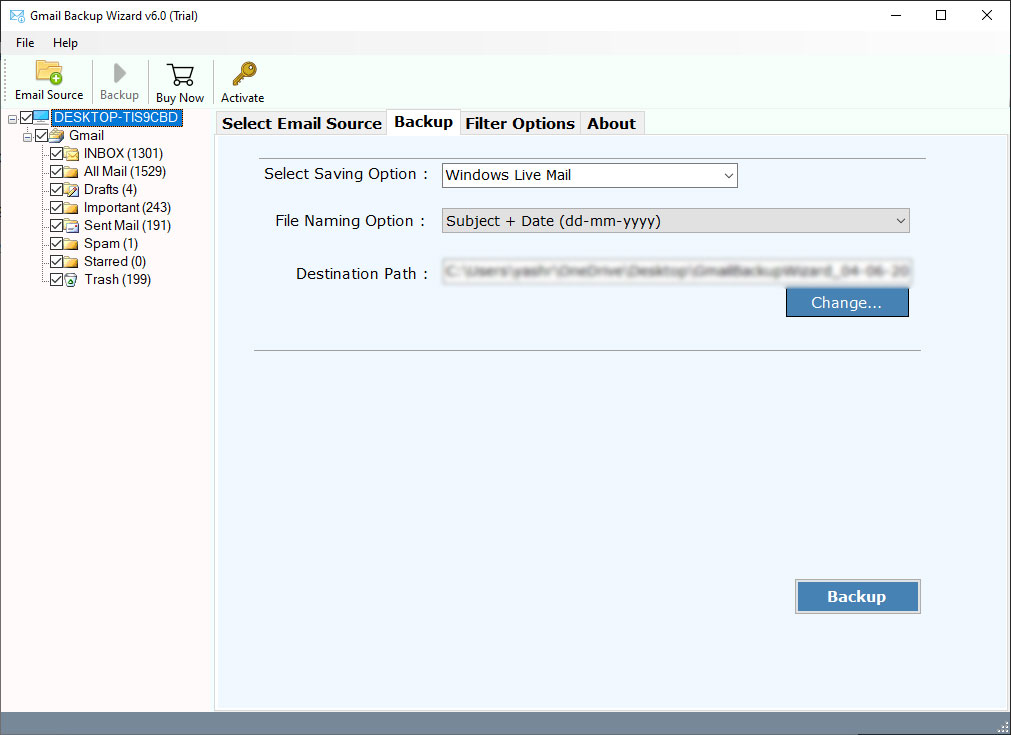Select the DESKTOP-TIS9CBD tree label
1011x735 pixels.
tap(117, 117)
